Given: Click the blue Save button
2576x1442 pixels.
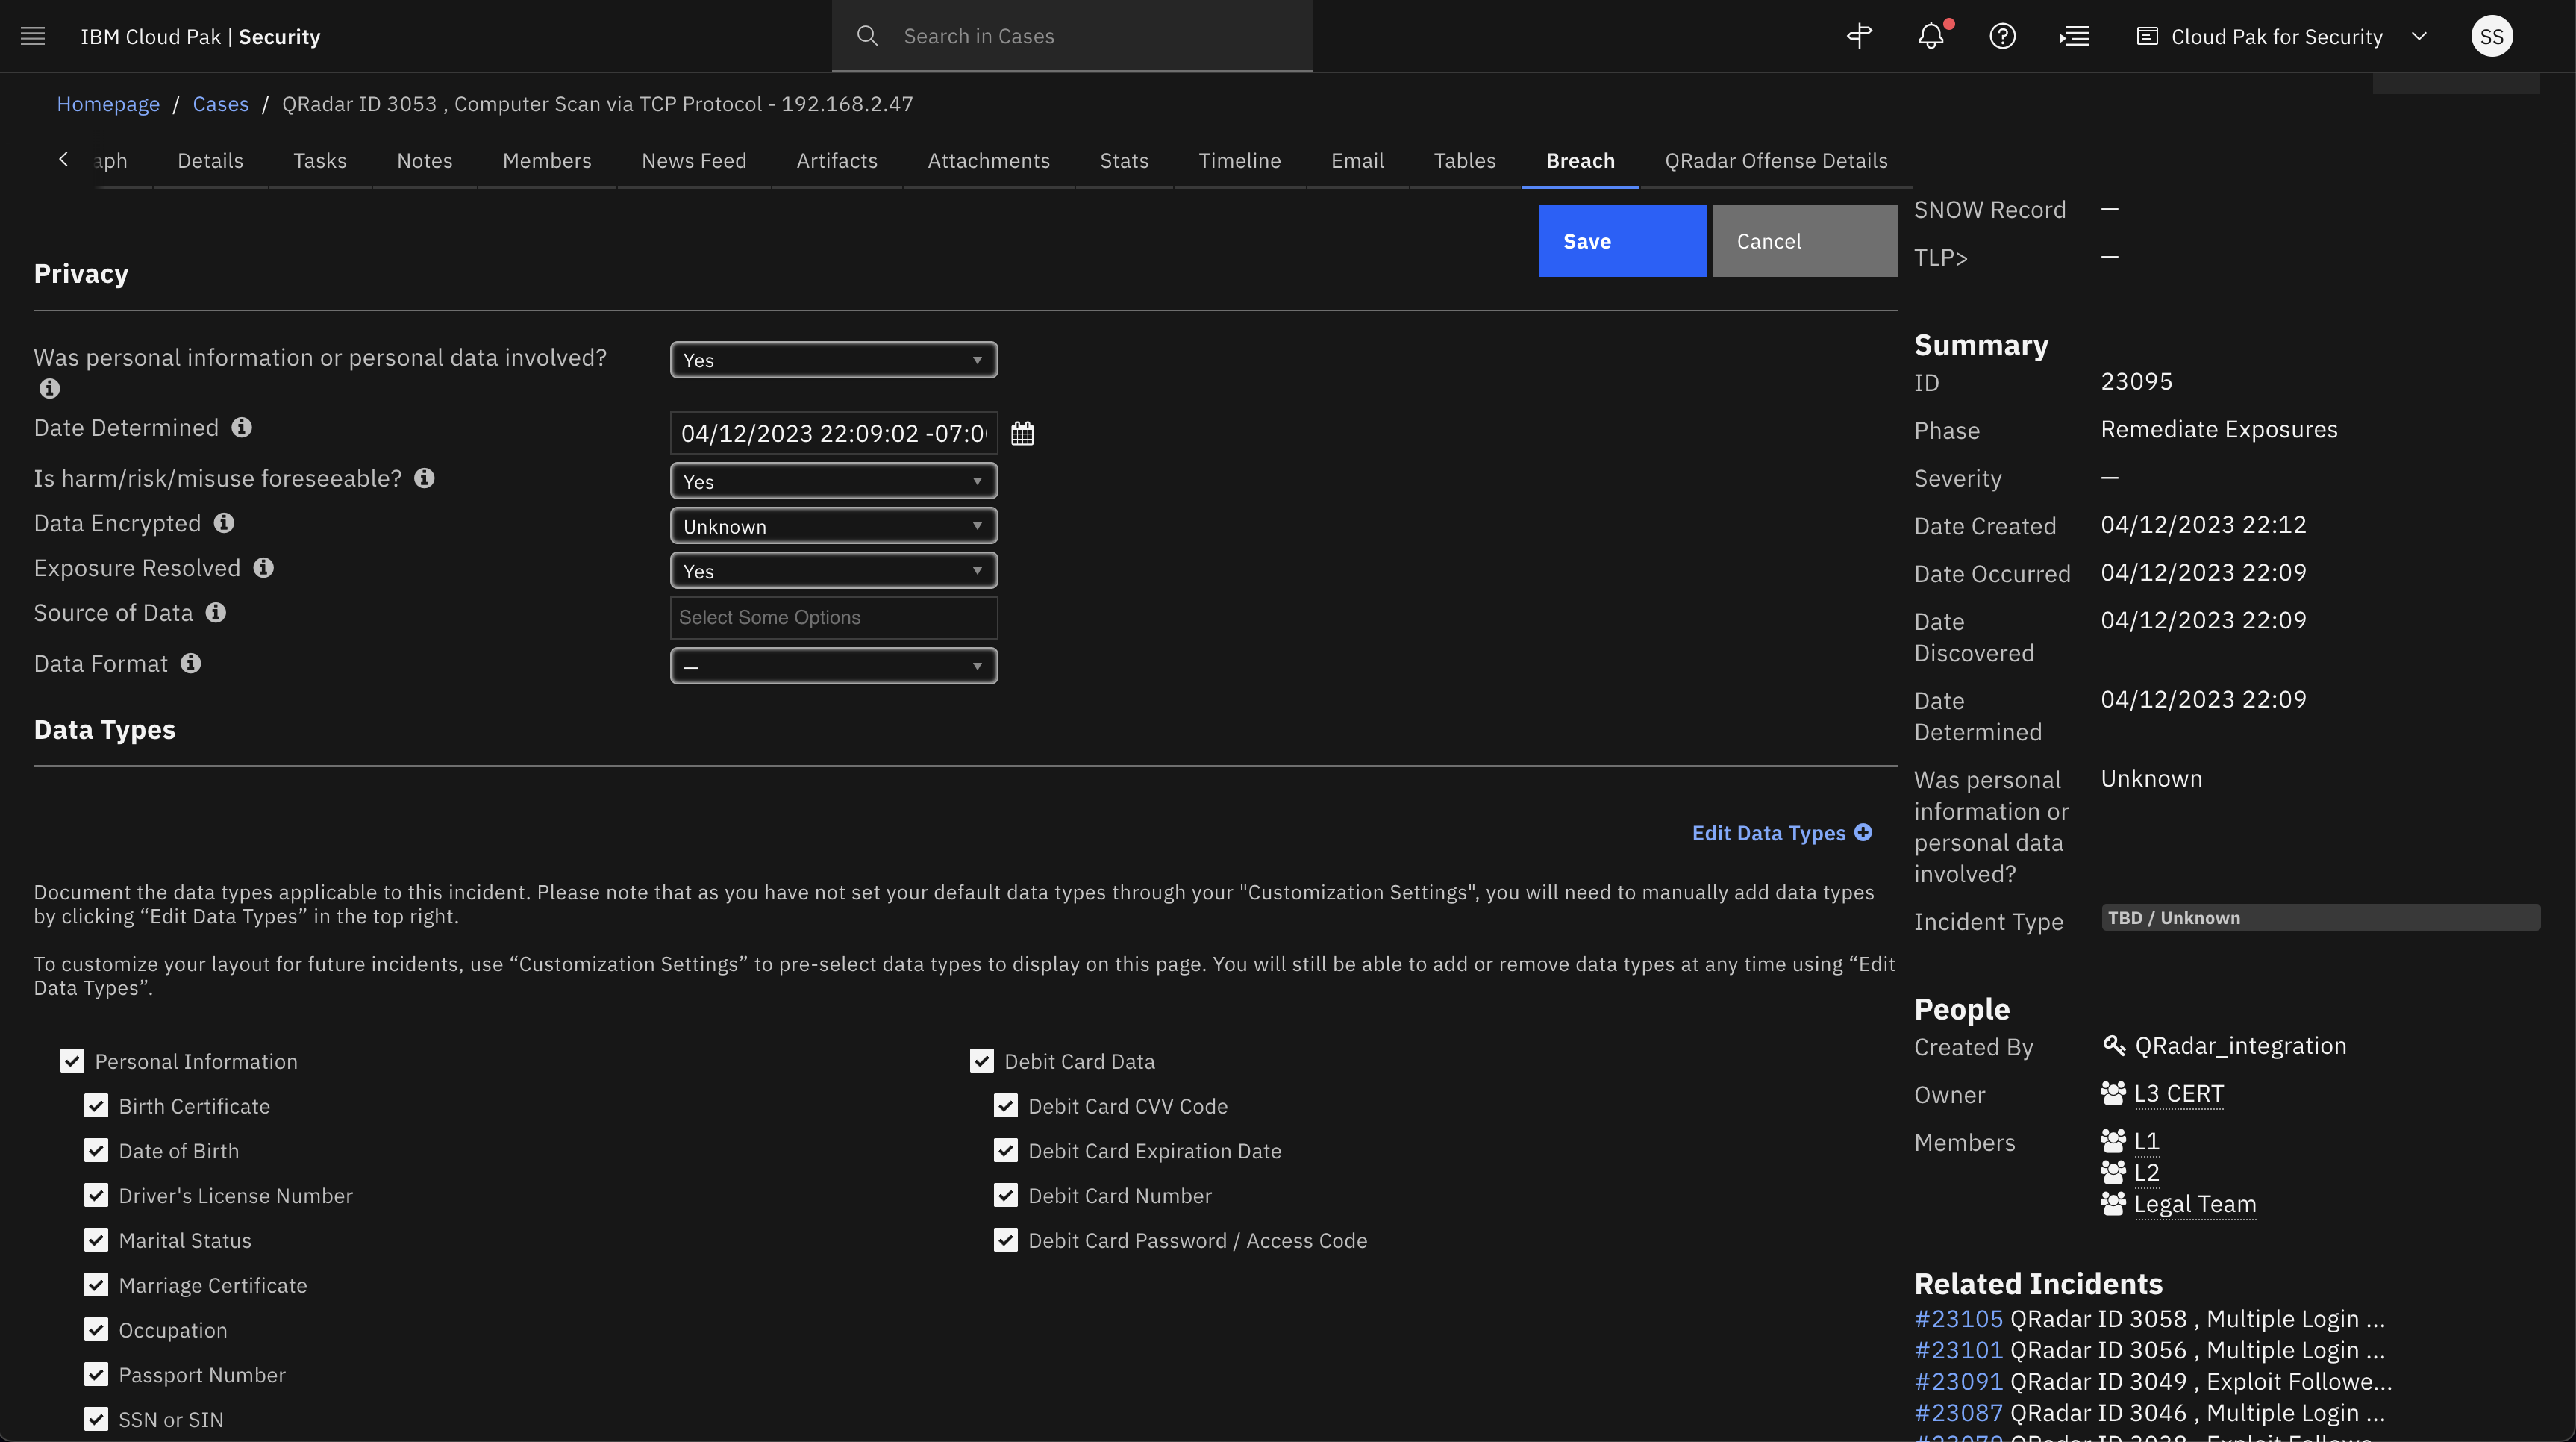Looking at the screenshot, I should (1622, 241).
